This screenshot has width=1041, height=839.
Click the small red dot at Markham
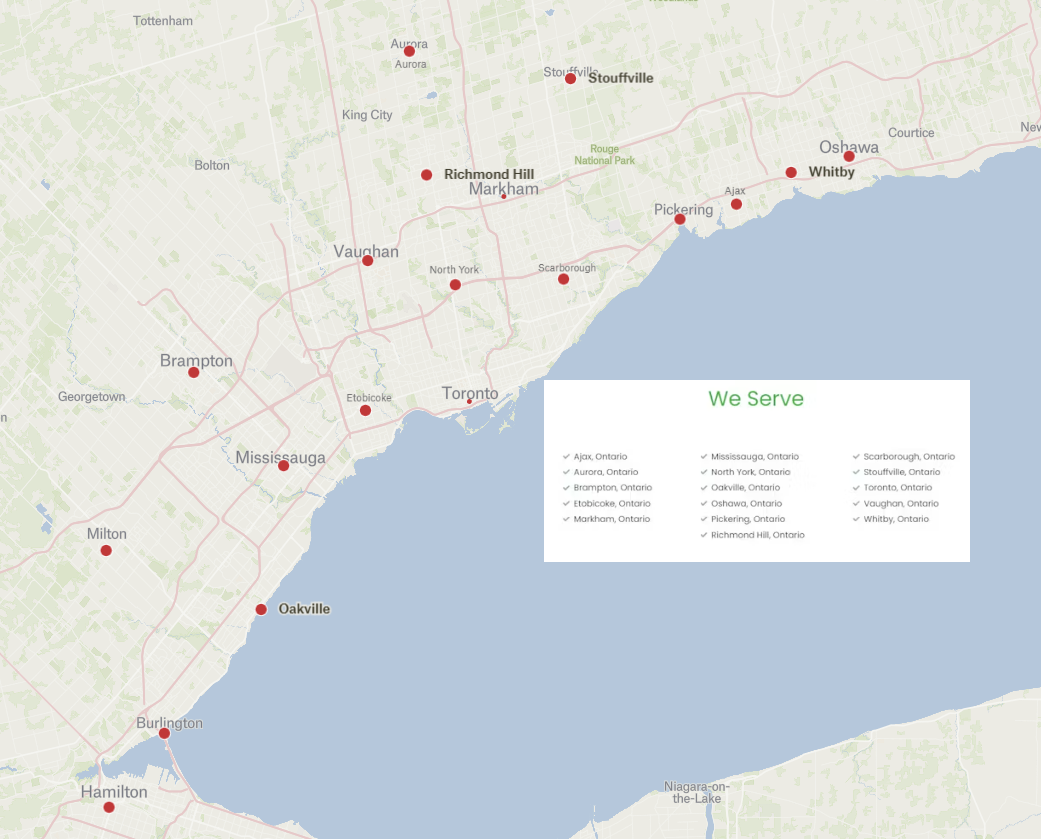(x=504, y=196)
